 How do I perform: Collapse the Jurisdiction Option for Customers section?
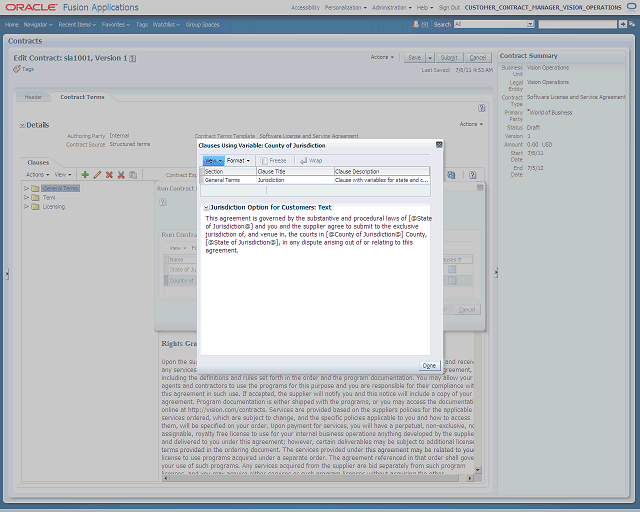[x=207, y=208]
